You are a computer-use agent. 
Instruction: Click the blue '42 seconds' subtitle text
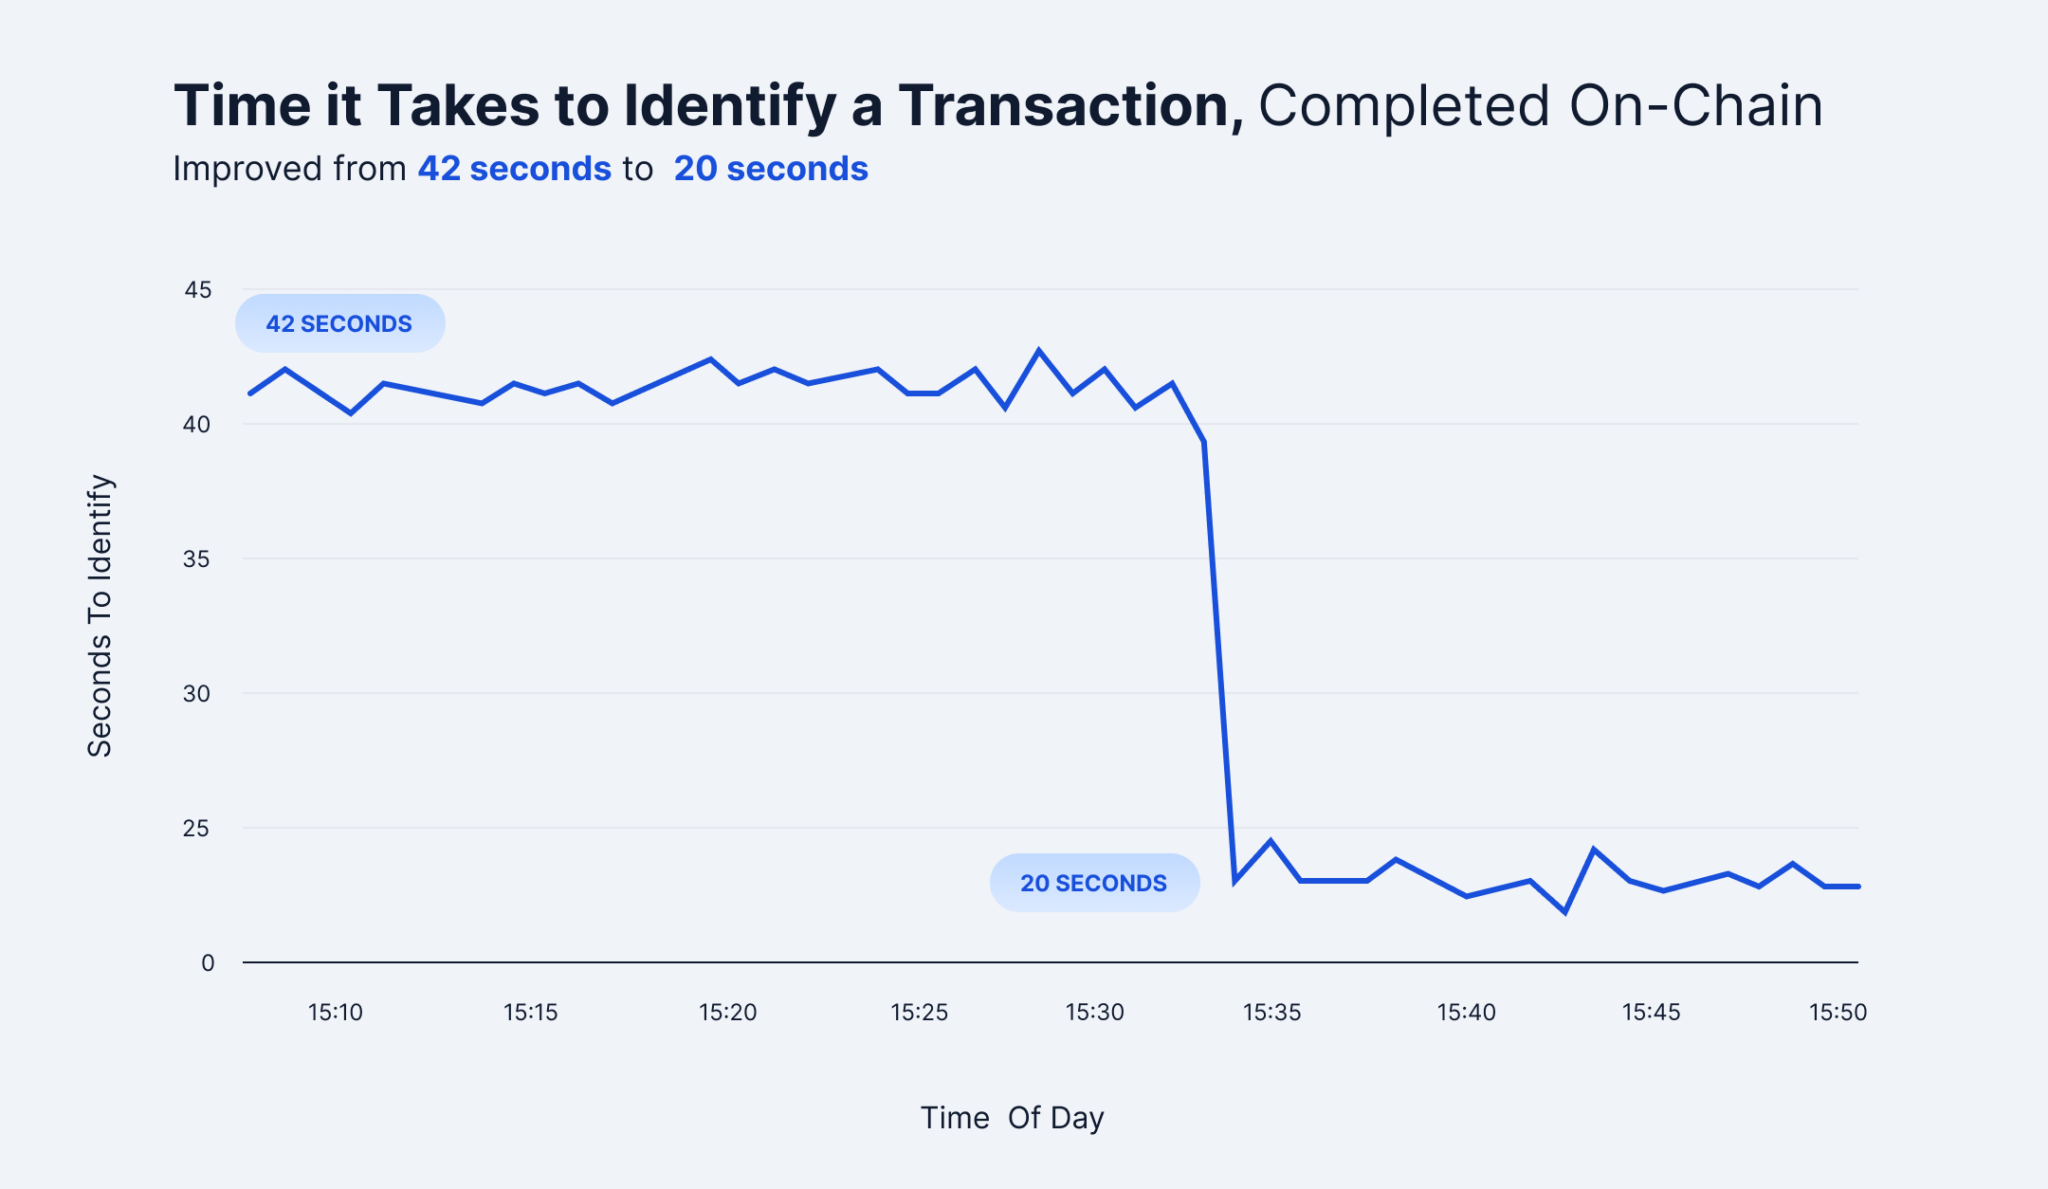tap(514, 169)
